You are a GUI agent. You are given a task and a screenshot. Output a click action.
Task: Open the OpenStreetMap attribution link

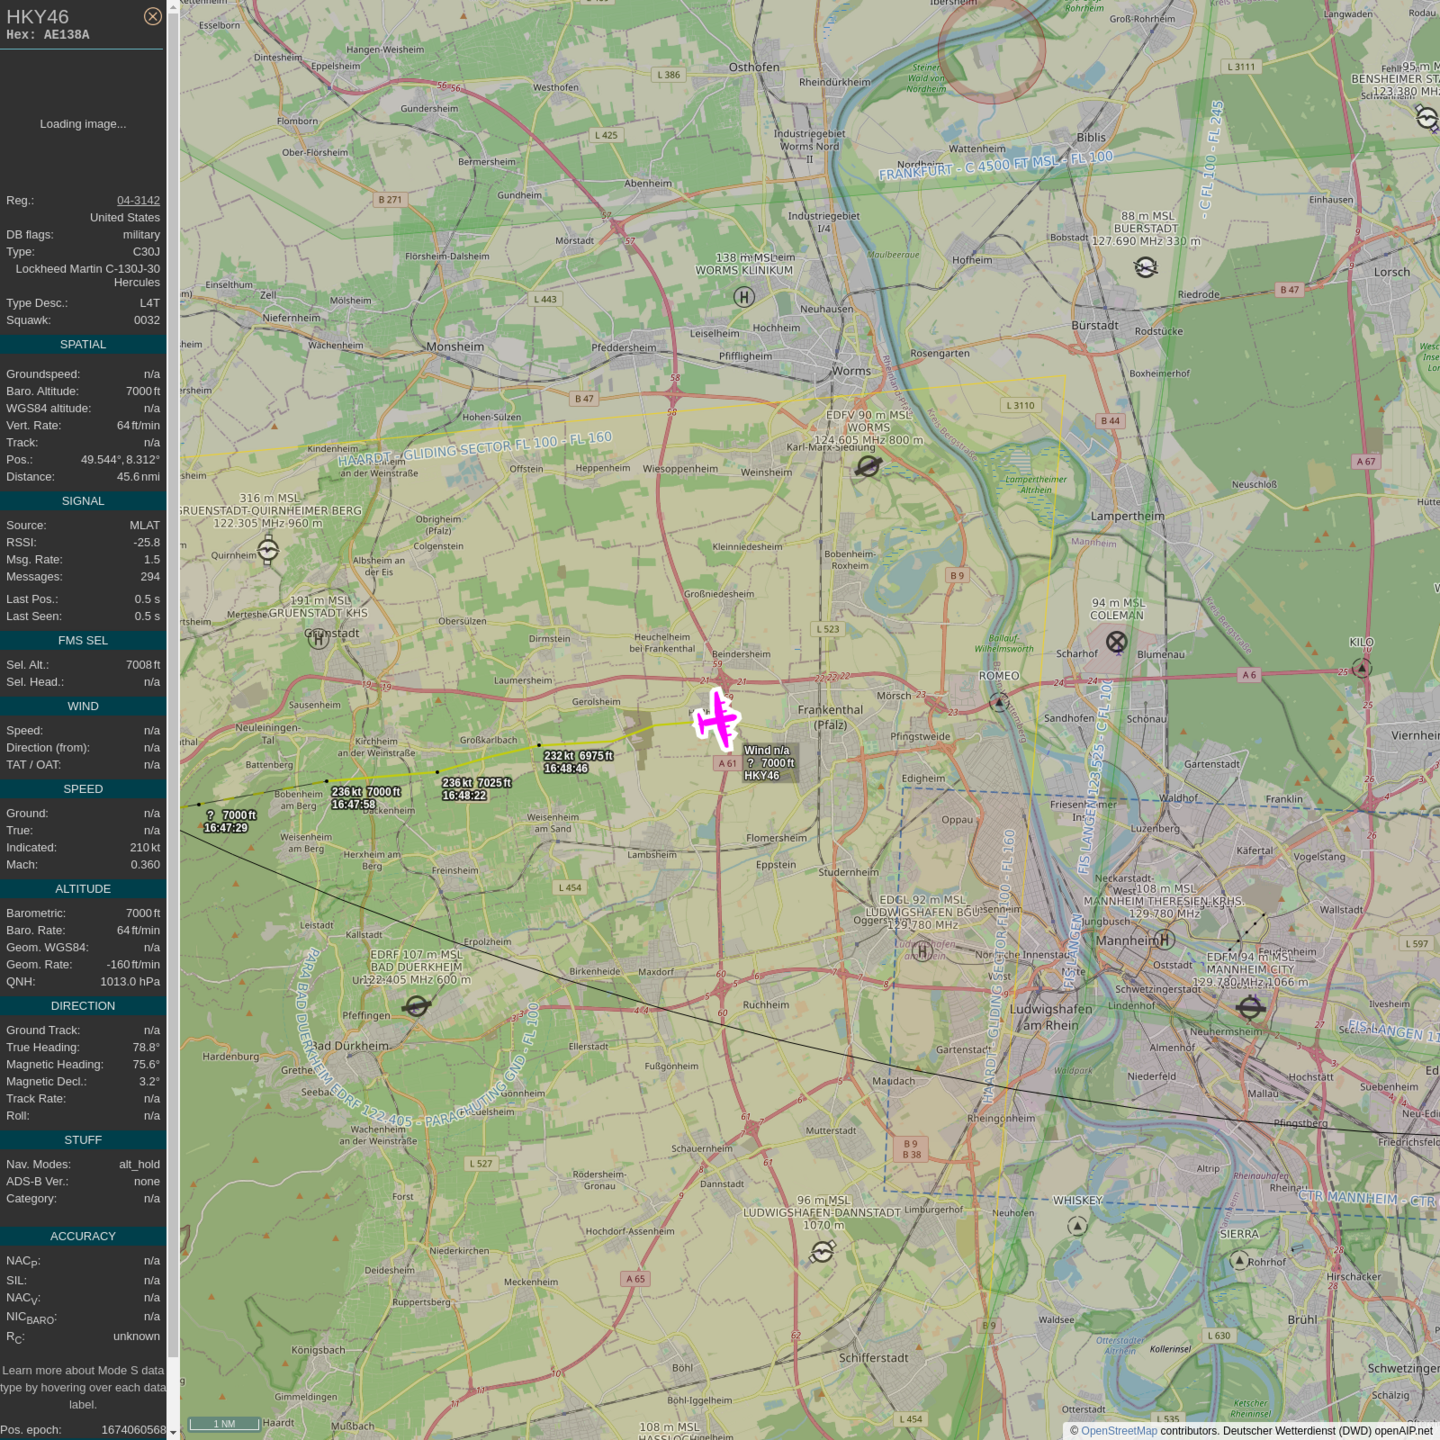click(1118, 1431)
